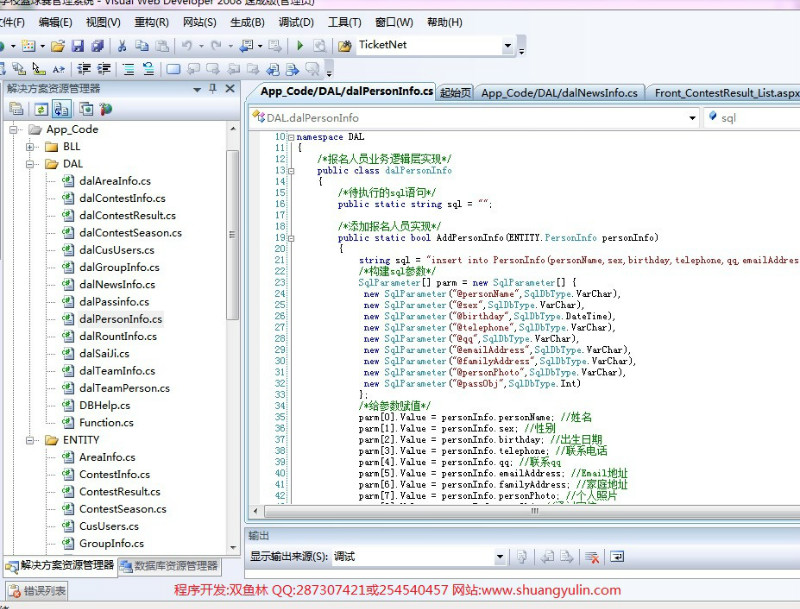Click the folder icon left of TicketNet
The height and width of the screenshot is (609, 800).
pyautogui.click(x=345, y=46)
